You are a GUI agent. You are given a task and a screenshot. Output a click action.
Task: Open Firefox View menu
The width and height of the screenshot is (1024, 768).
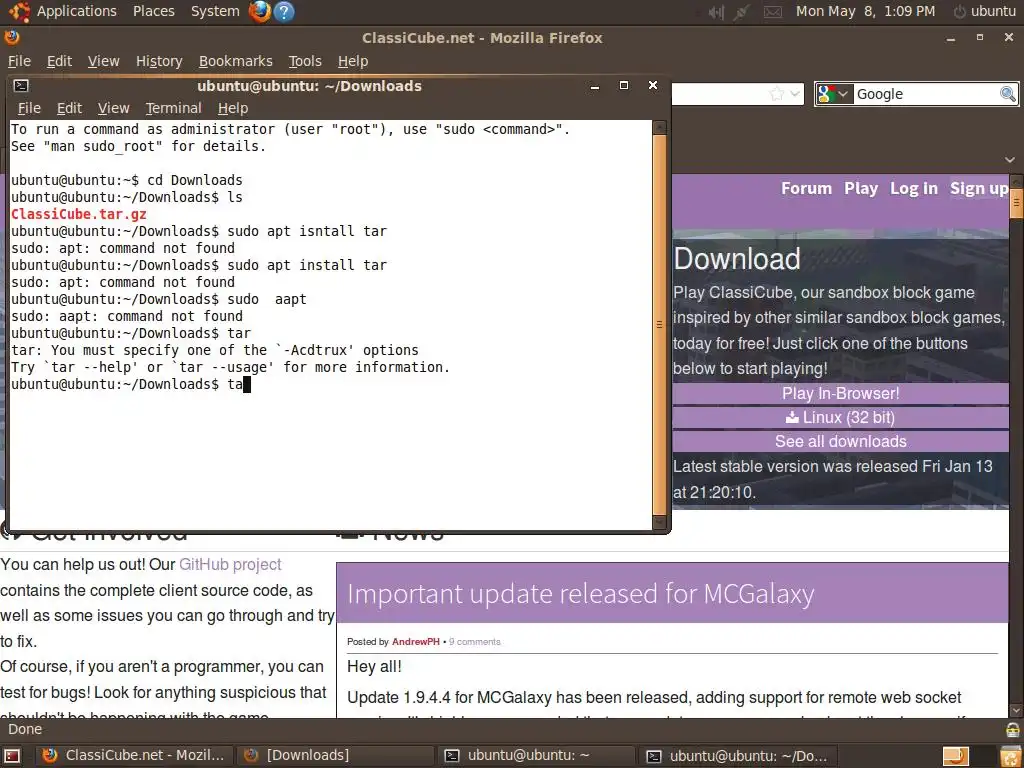pos(103,61)
